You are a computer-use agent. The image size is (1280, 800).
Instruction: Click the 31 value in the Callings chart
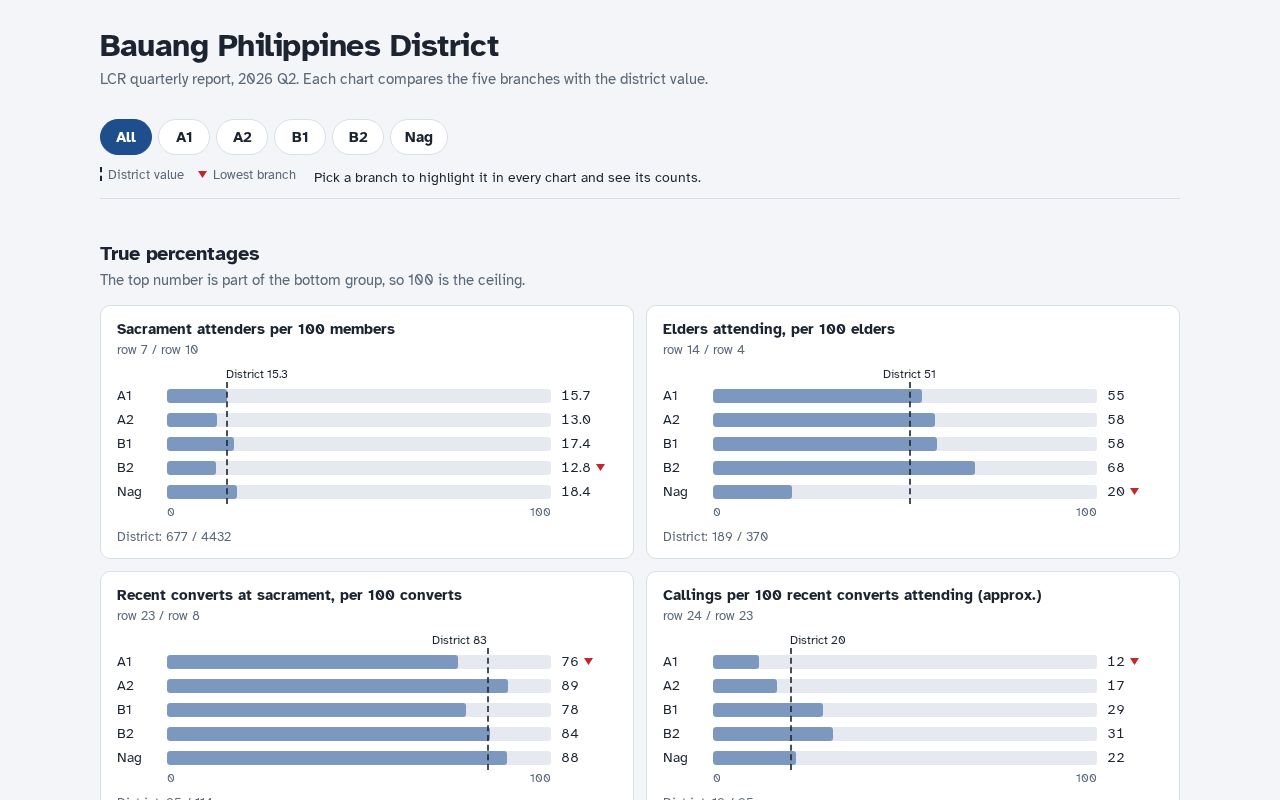tap(1116, 734)
